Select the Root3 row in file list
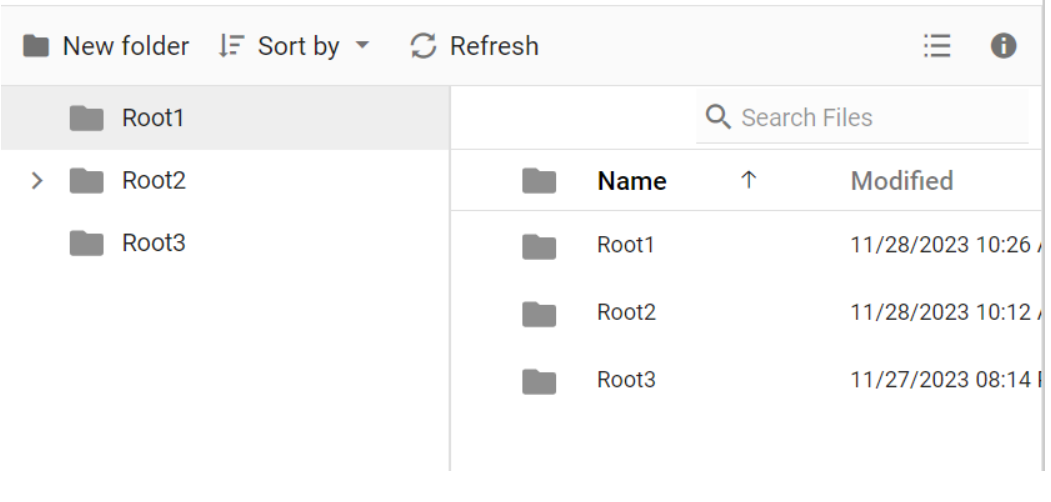Screen dimensions: 1051x502 click(626, 380)
